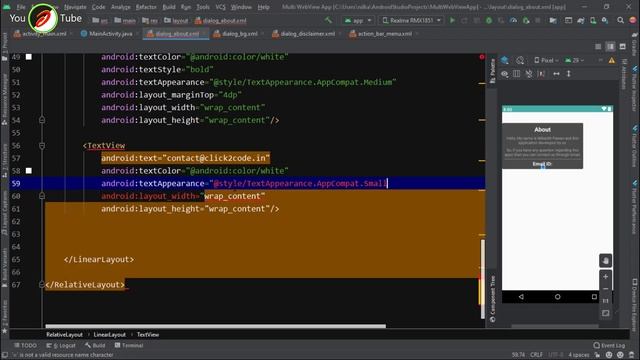
Task: Click the 1:1 actual size zoom button
Action: pyautogui.click(x=606, y=301)
